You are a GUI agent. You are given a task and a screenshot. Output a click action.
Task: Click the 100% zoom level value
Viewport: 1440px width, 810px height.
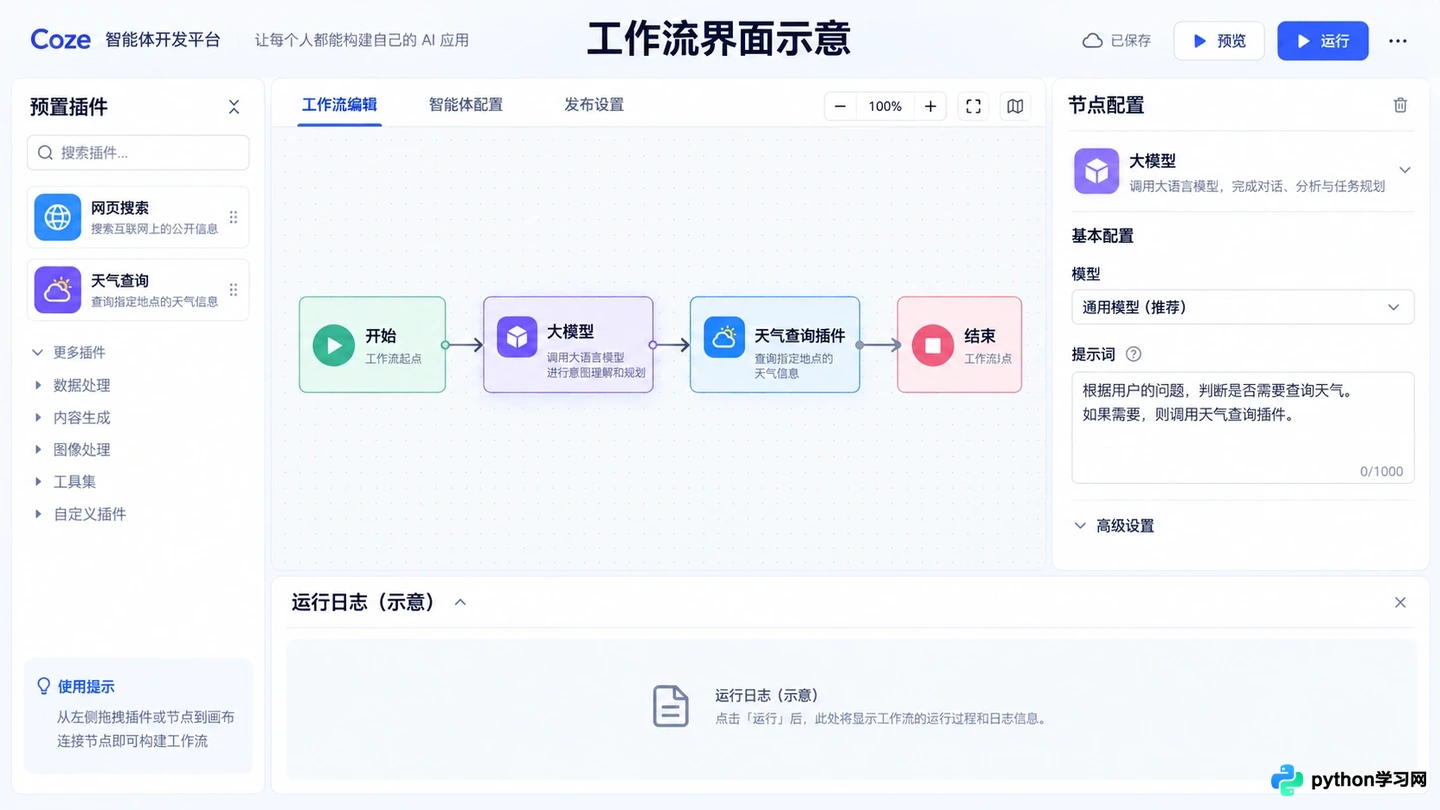(885, 106)
